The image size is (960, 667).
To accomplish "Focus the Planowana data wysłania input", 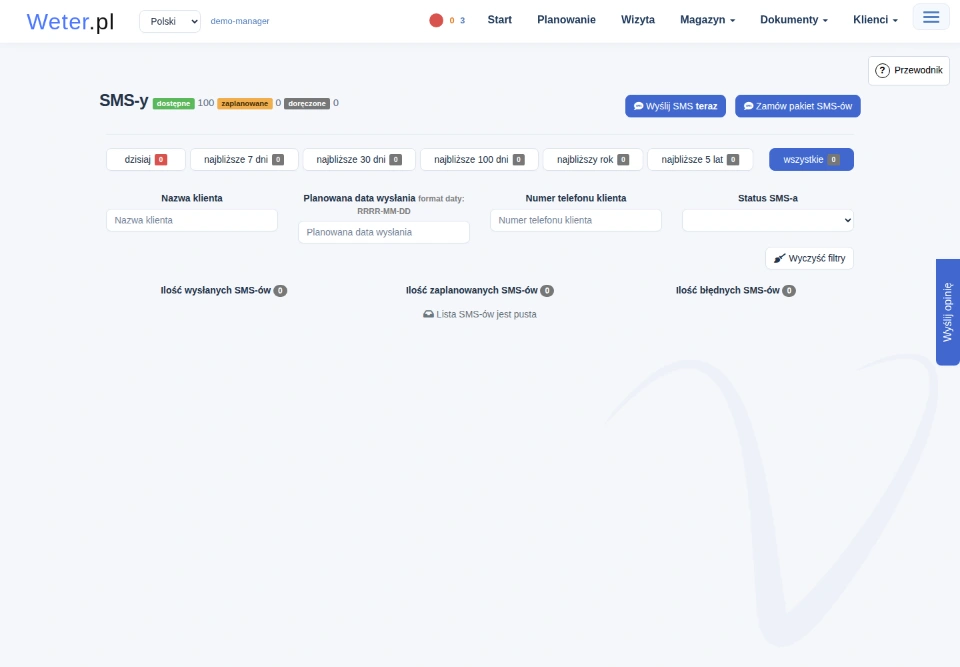I will [384, 232].
